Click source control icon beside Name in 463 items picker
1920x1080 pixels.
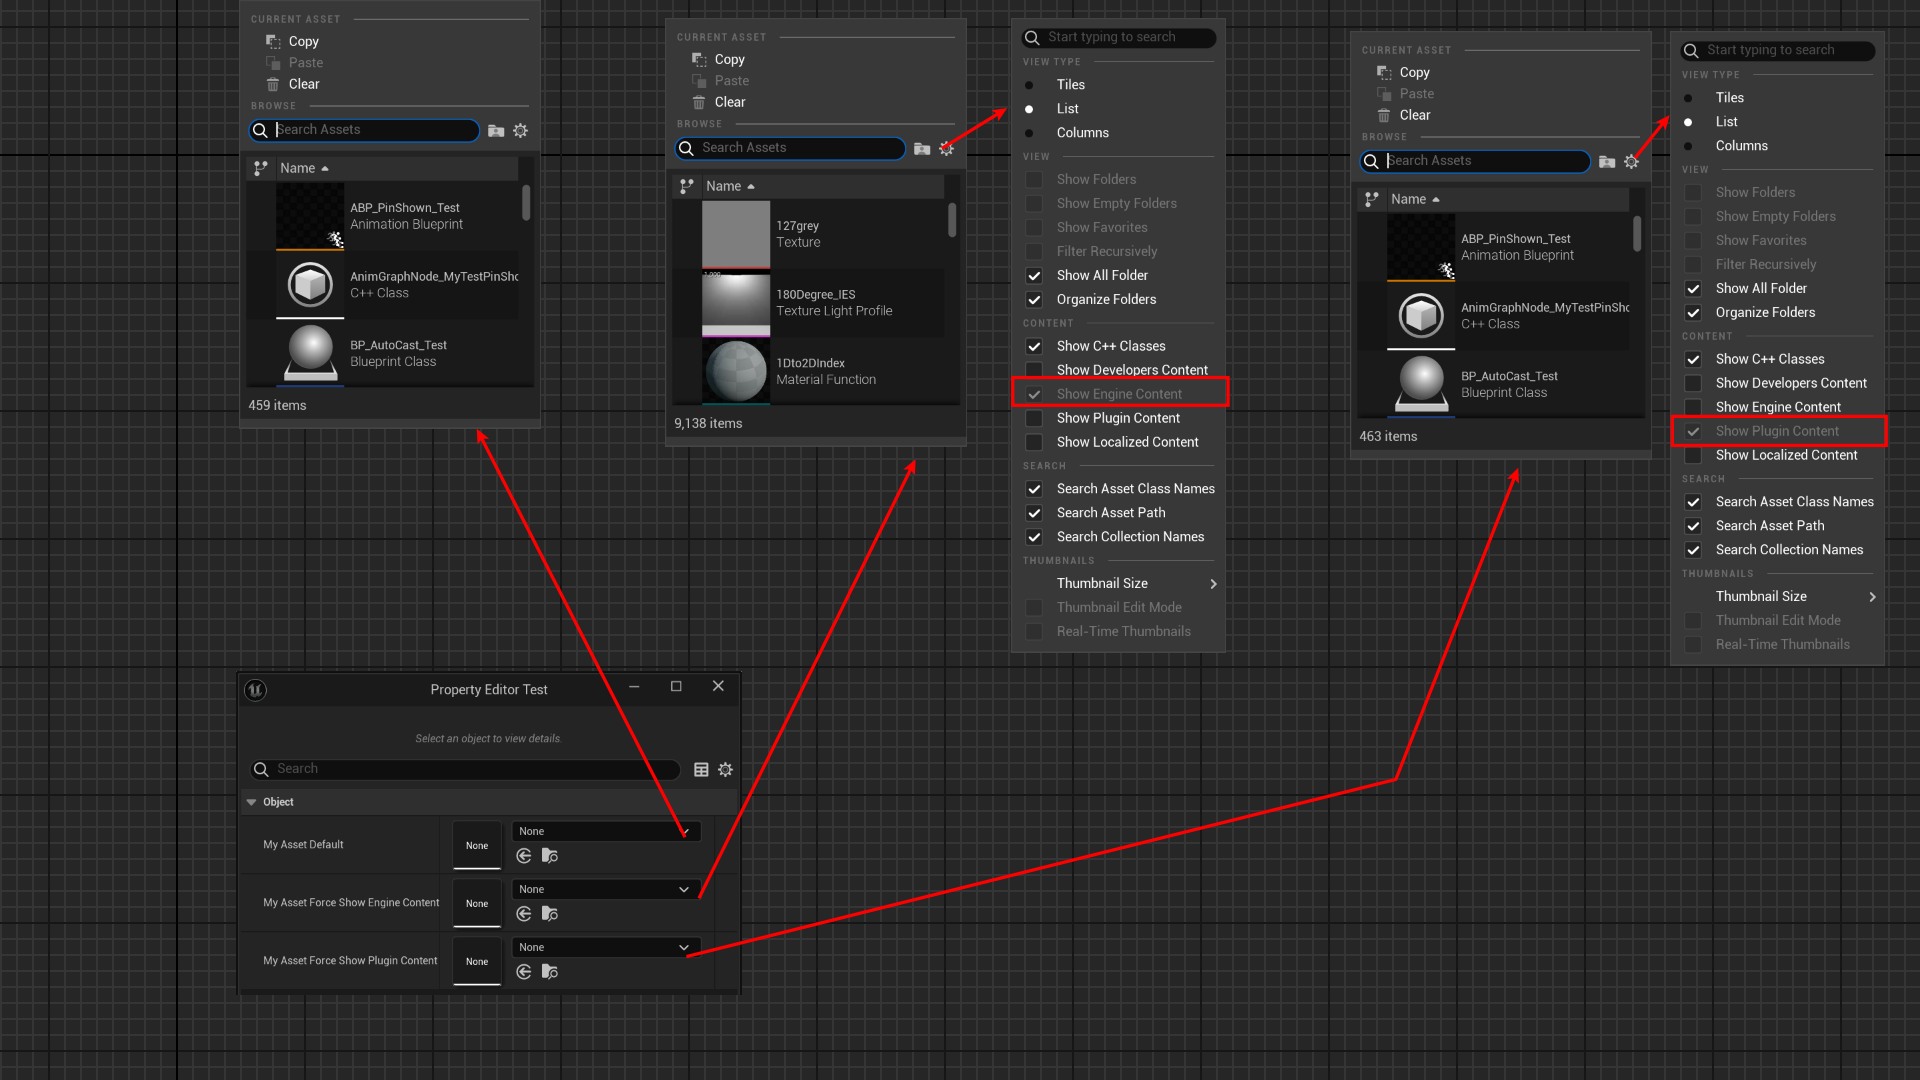(1372, 199)
